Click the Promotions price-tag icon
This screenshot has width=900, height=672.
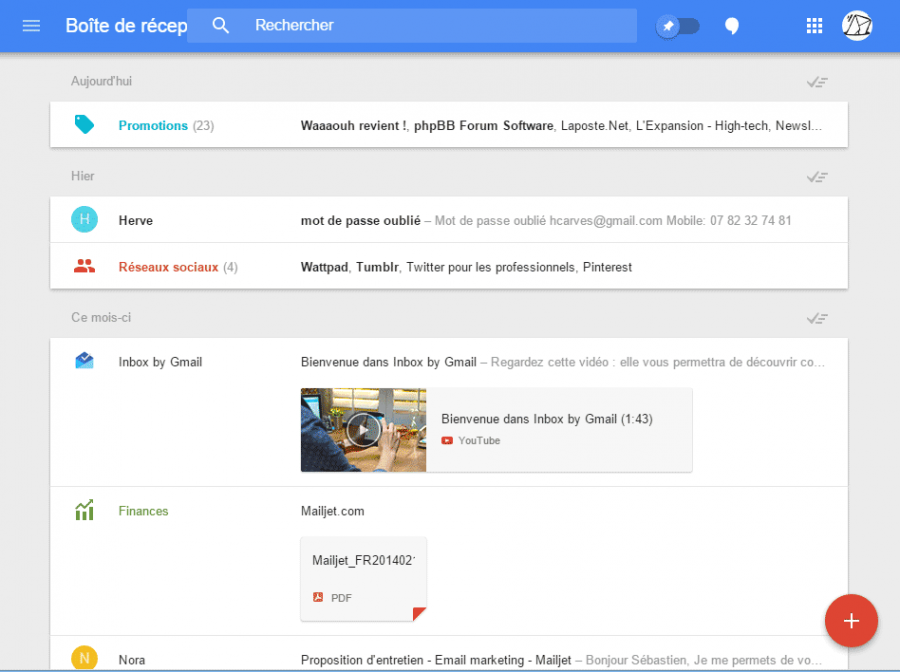(x=85, y=125)
